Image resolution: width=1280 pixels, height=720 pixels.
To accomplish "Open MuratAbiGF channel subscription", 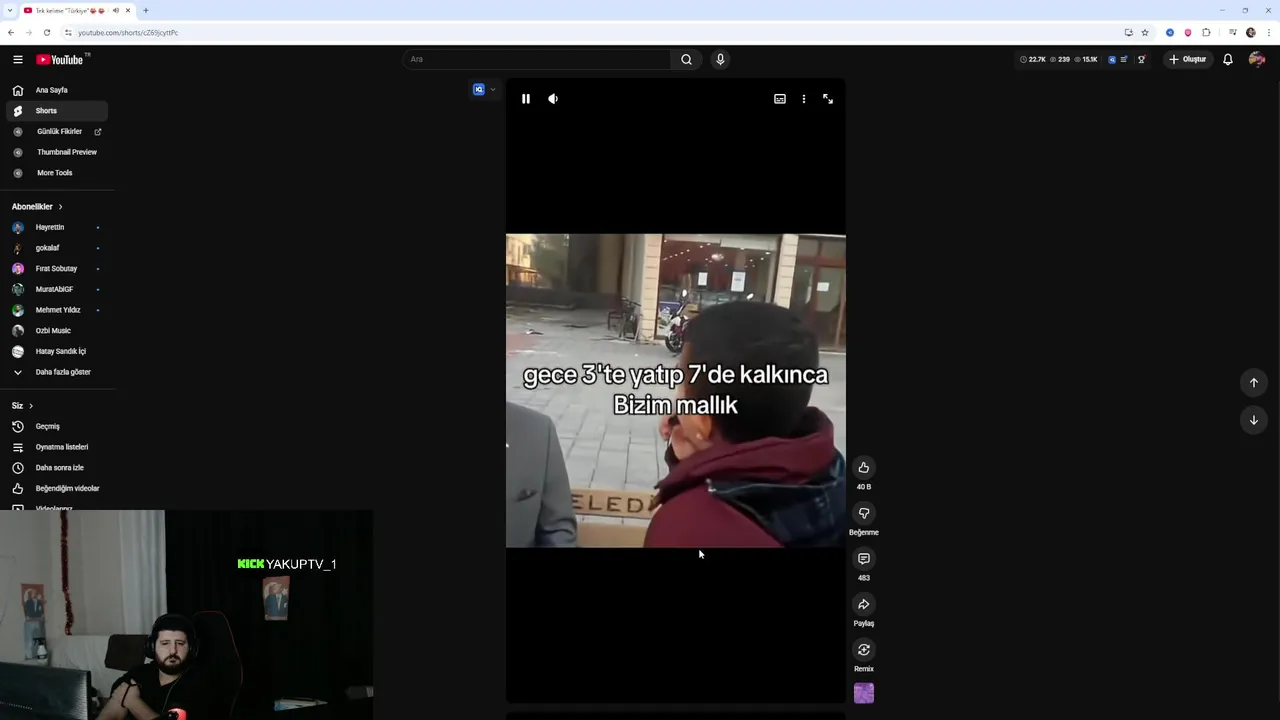I will pyautogui.click(x=57, y=289).
